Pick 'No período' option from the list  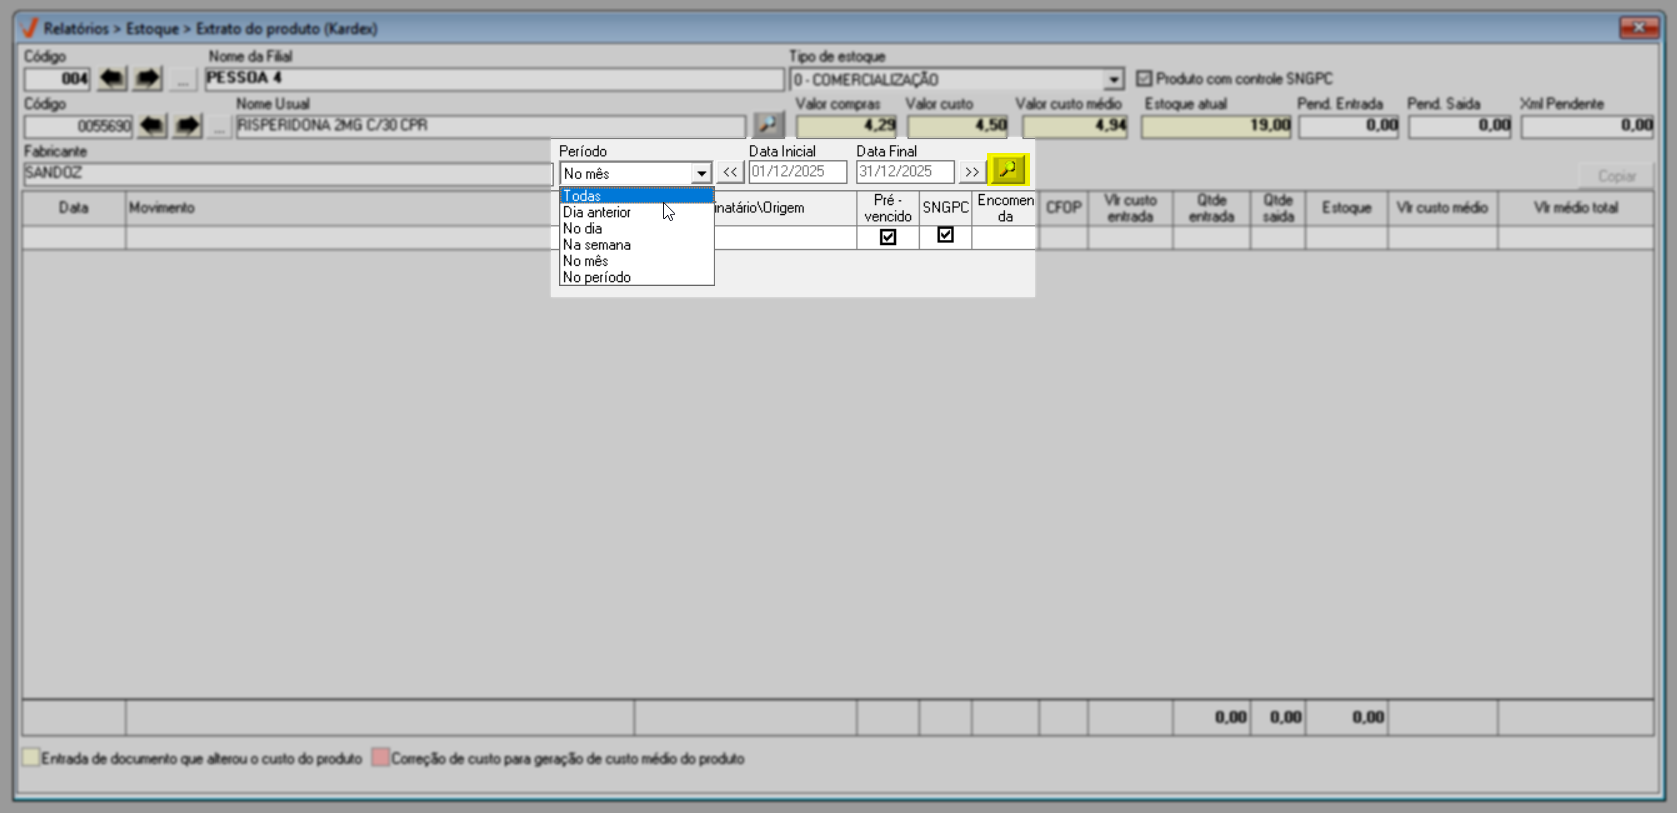(597, 278)
